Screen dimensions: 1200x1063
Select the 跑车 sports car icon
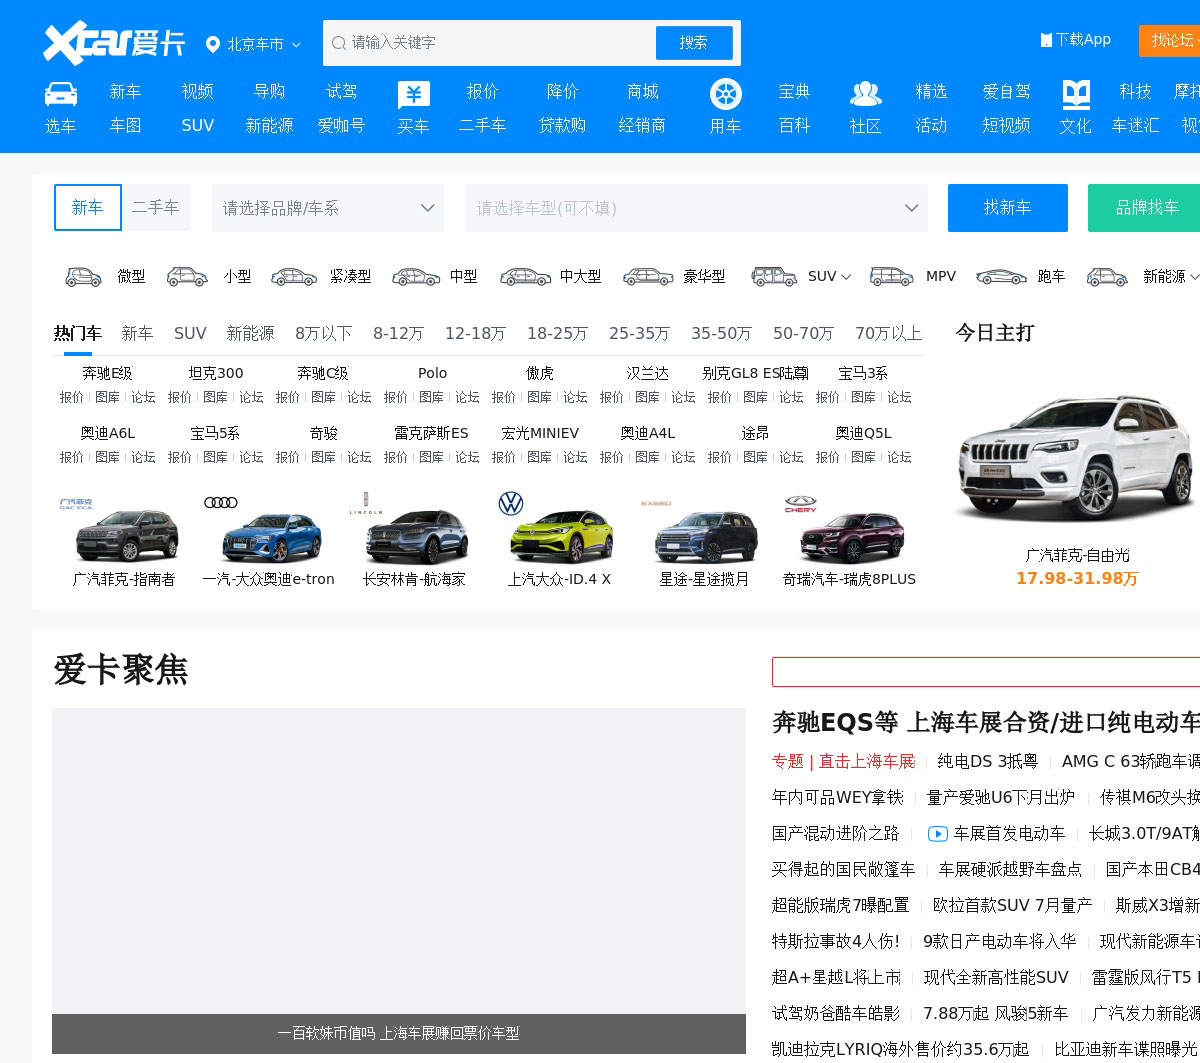(1001, 277)
